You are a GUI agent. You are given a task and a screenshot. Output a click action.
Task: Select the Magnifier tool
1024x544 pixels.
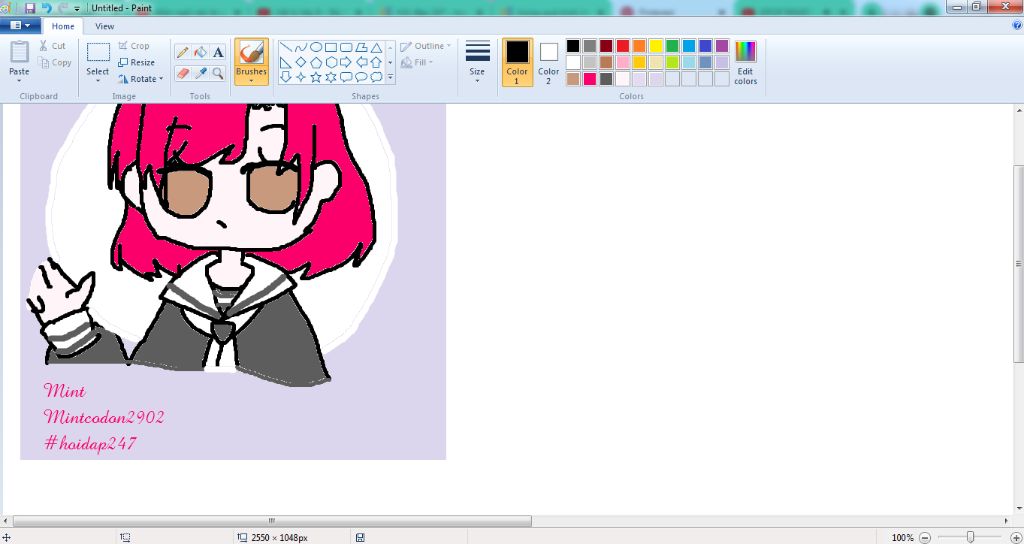tap(218, 73)
